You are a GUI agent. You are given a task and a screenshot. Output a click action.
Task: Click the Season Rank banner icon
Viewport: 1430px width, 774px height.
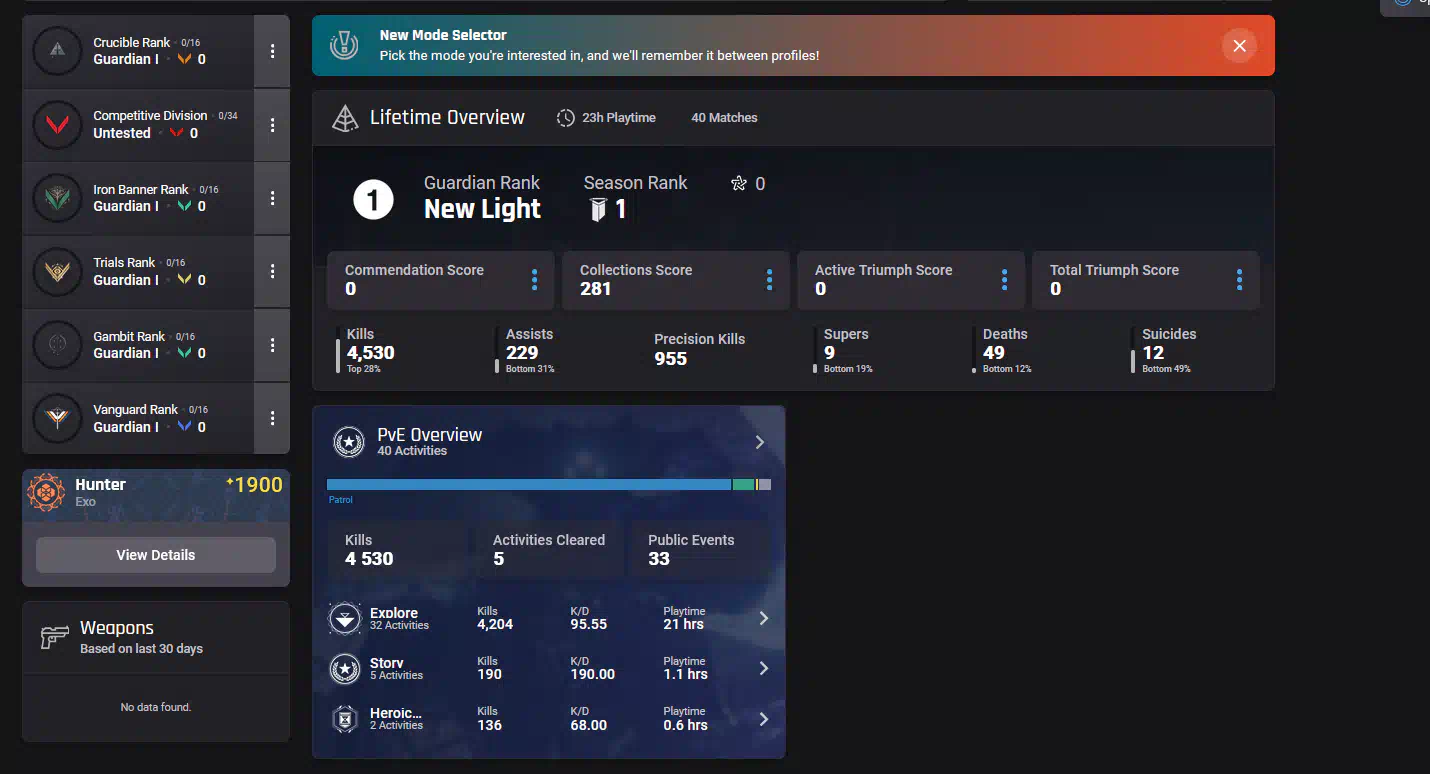(598, 209)
